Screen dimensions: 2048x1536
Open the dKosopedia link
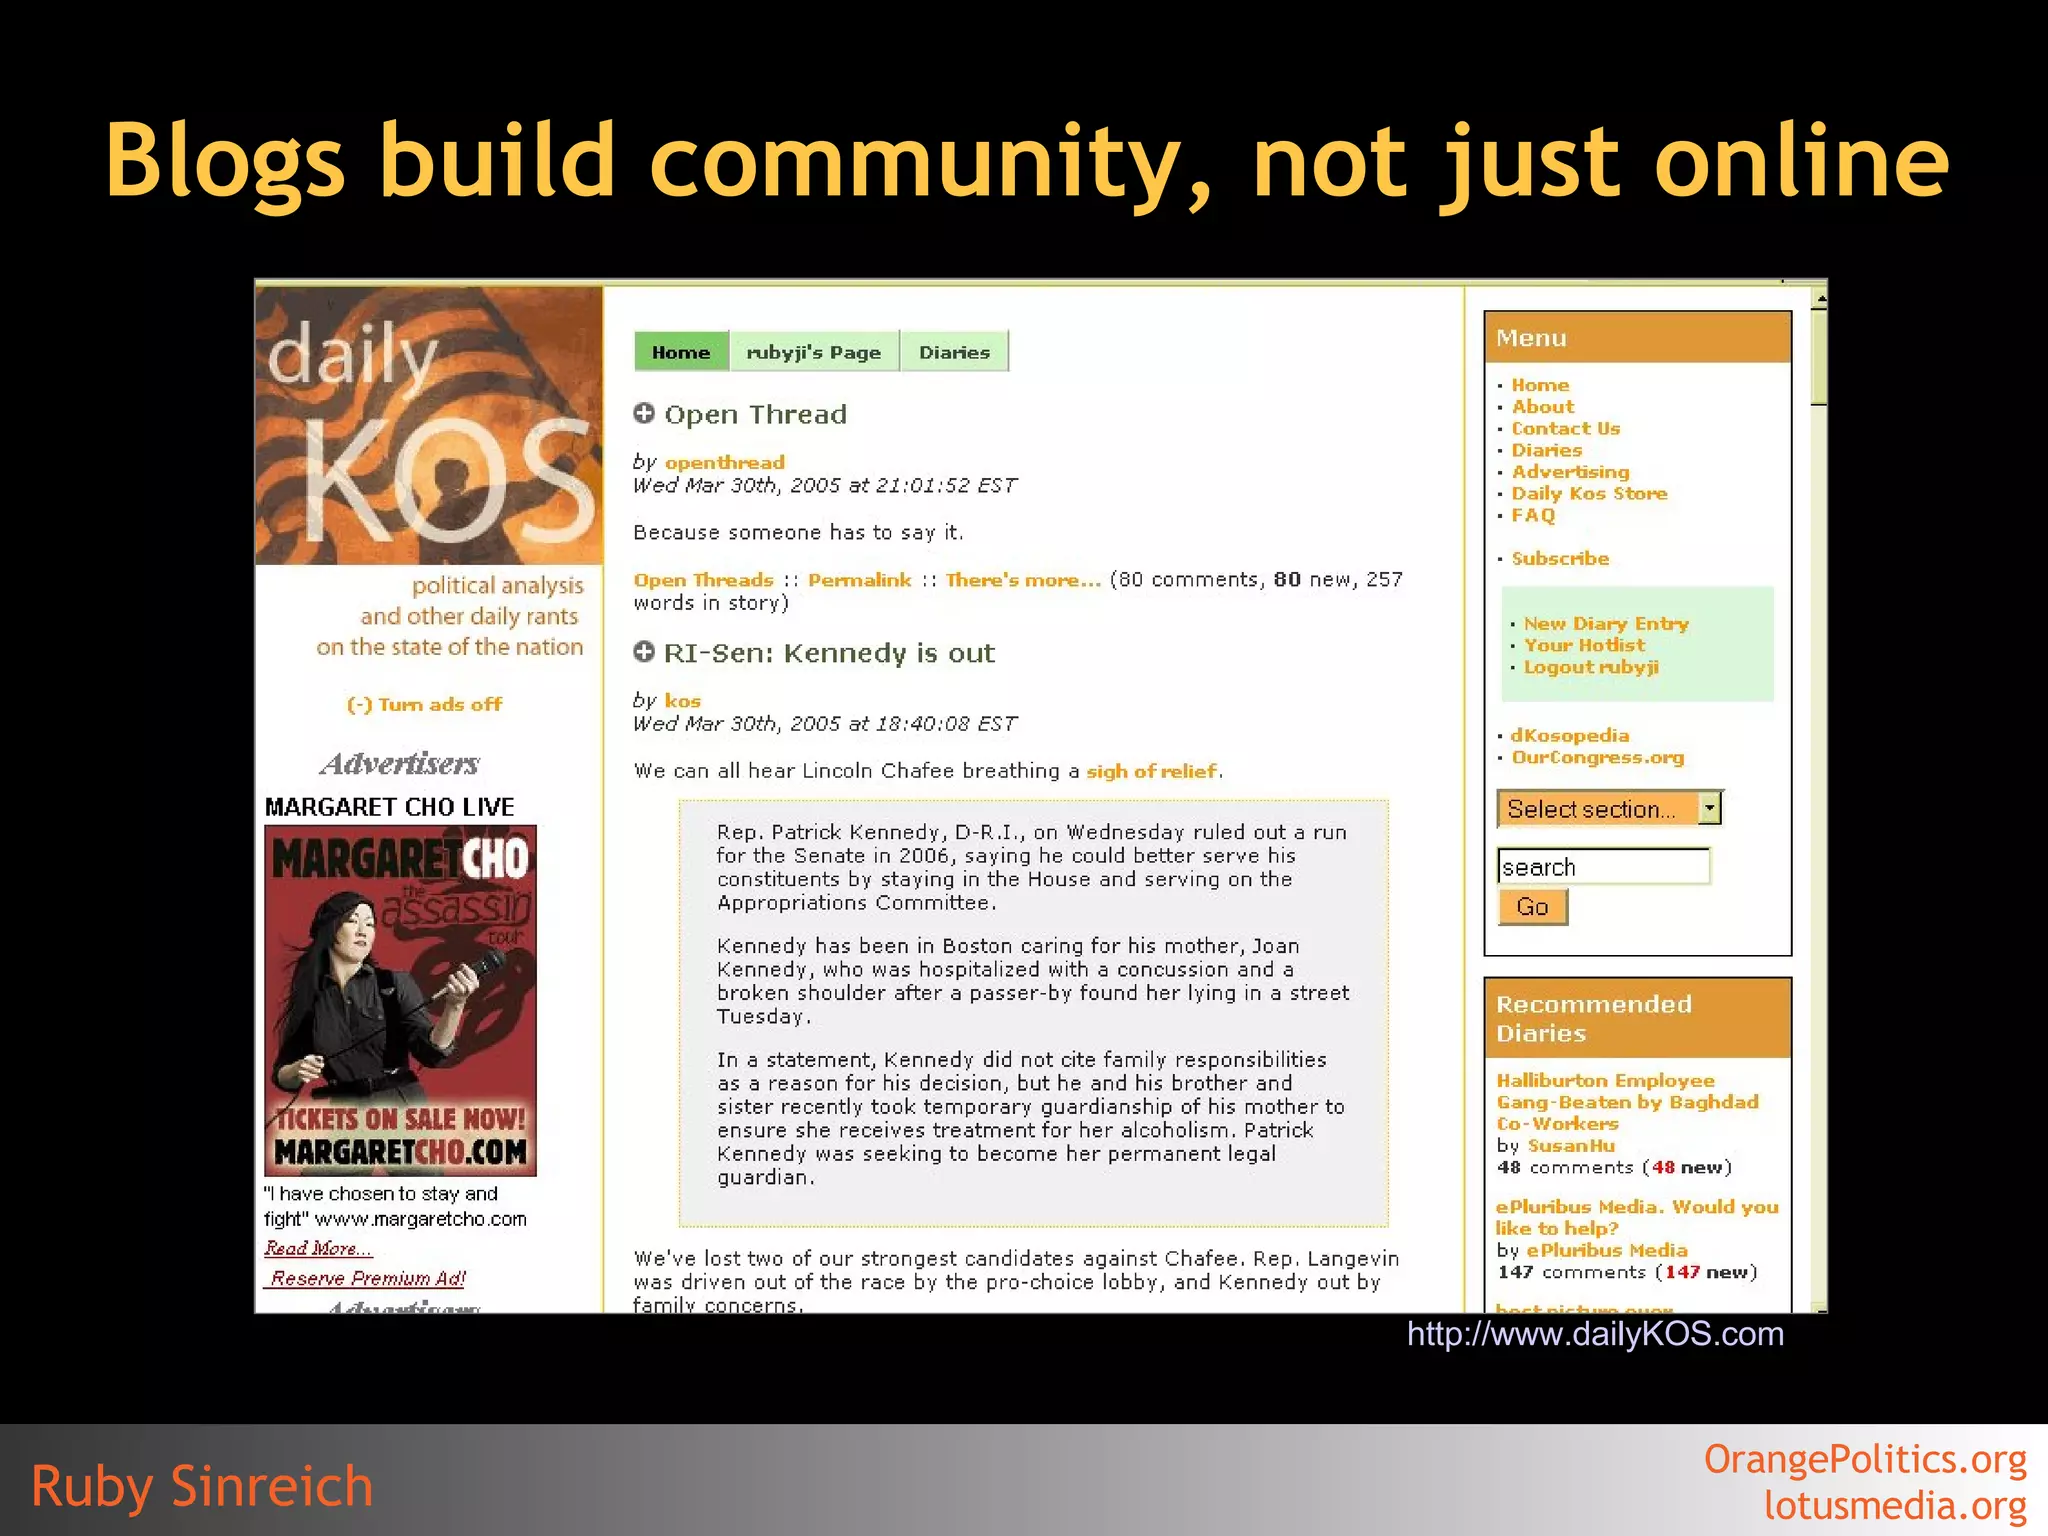(x=1570, y=736)
